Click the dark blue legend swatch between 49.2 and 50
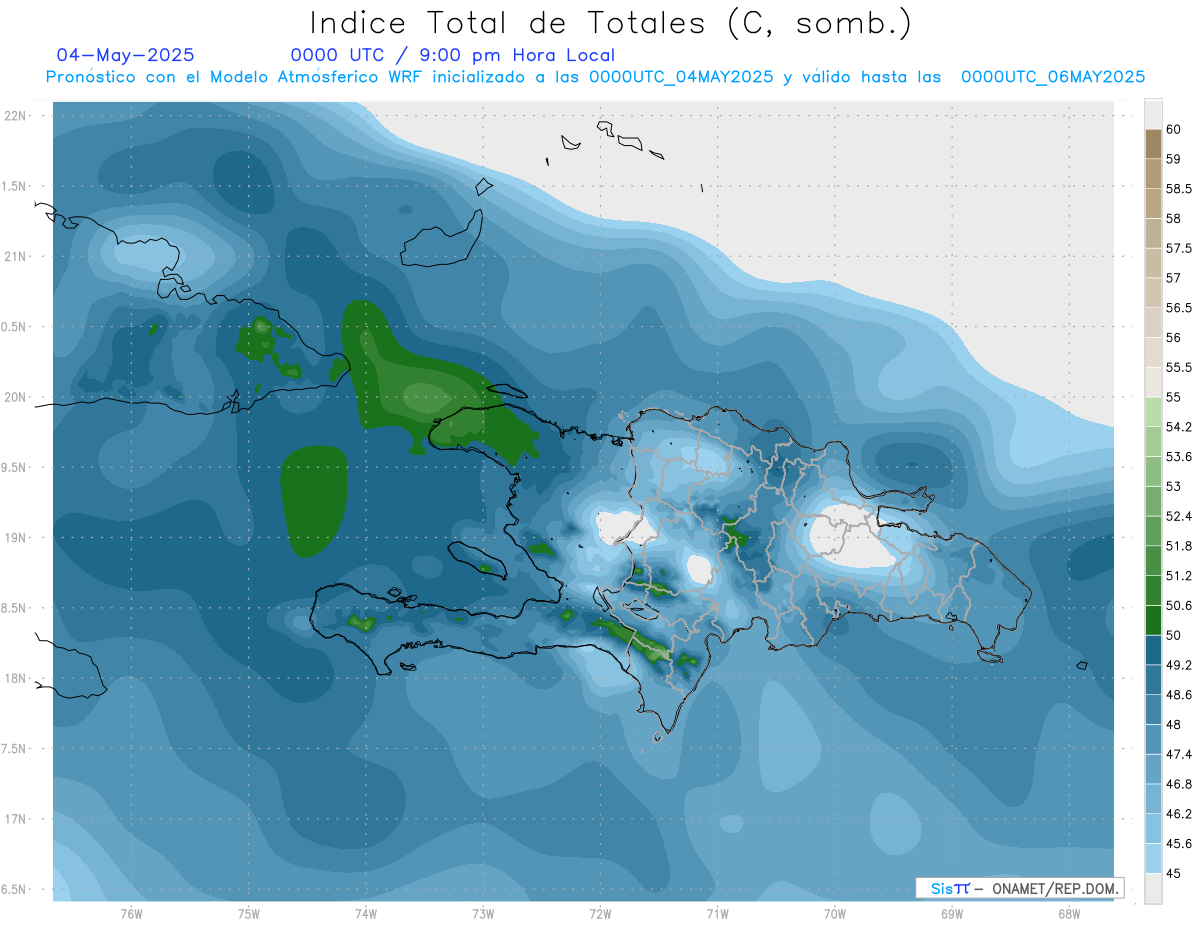Screen dimensions: 1200x927 (x=1153, y=650)
